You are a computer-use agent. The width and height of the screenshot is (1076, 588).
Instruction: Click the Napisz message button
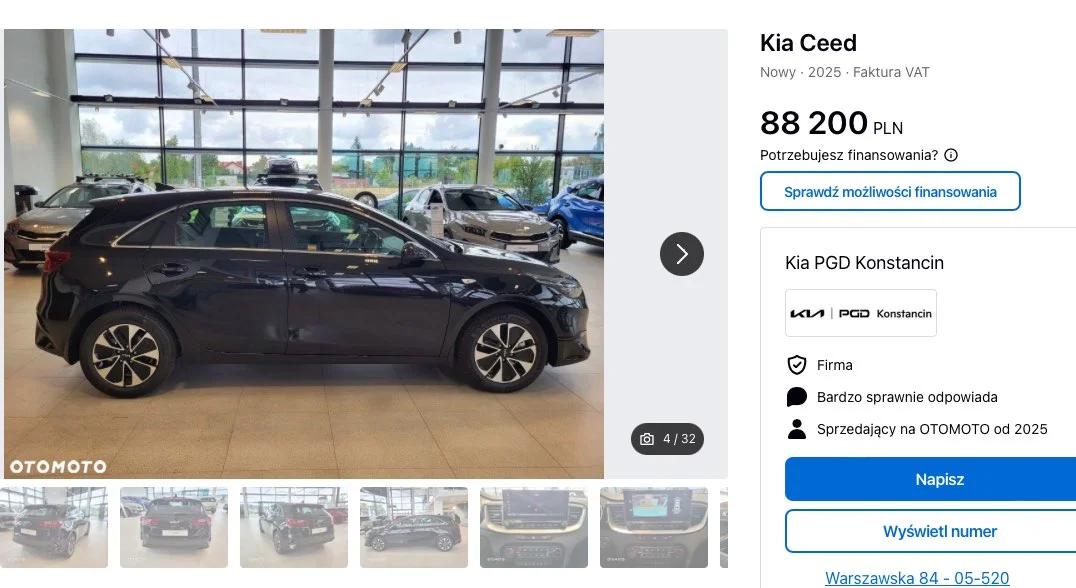coord(939,479)
